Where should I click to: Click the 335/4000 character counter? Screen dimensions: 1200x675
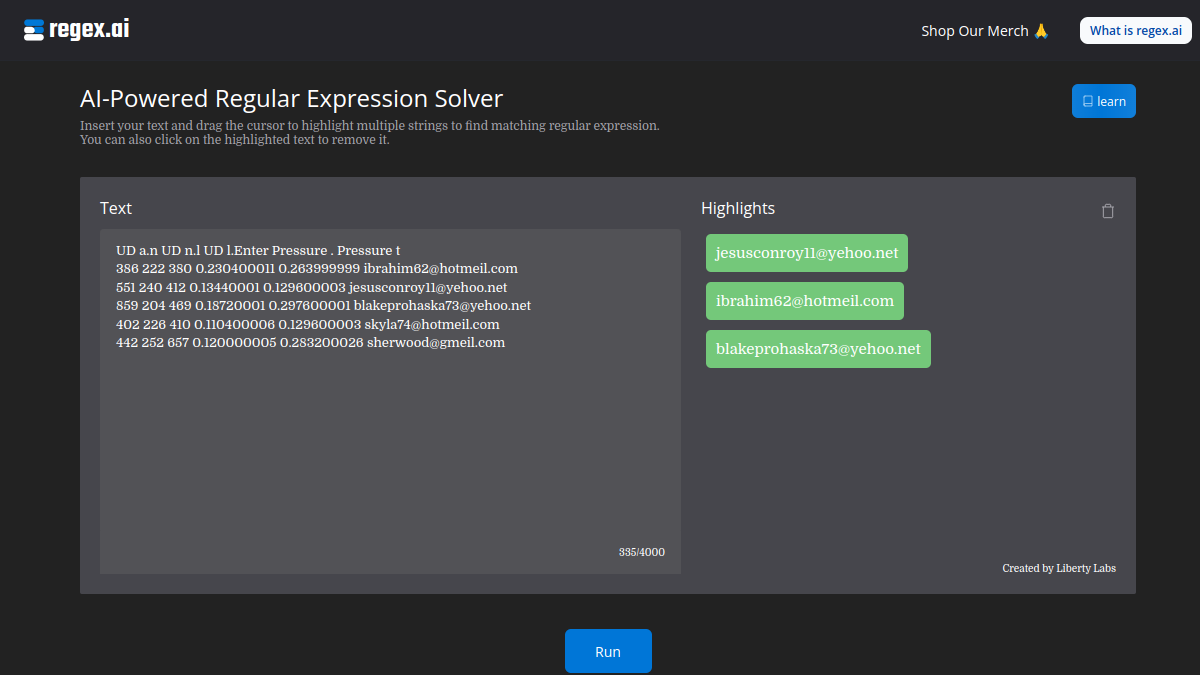click(x=642, y=552)
